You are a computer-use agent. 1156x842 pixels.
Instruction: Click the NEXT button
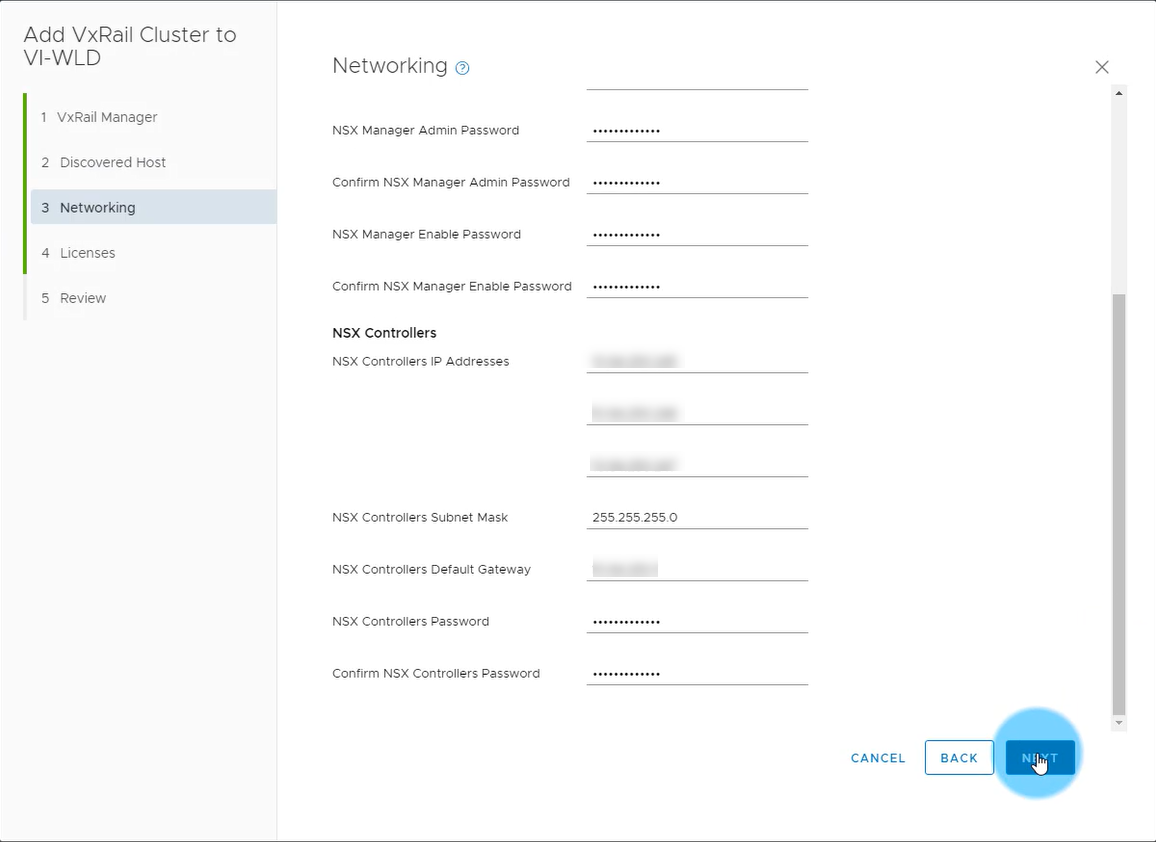coord(1040,758)
